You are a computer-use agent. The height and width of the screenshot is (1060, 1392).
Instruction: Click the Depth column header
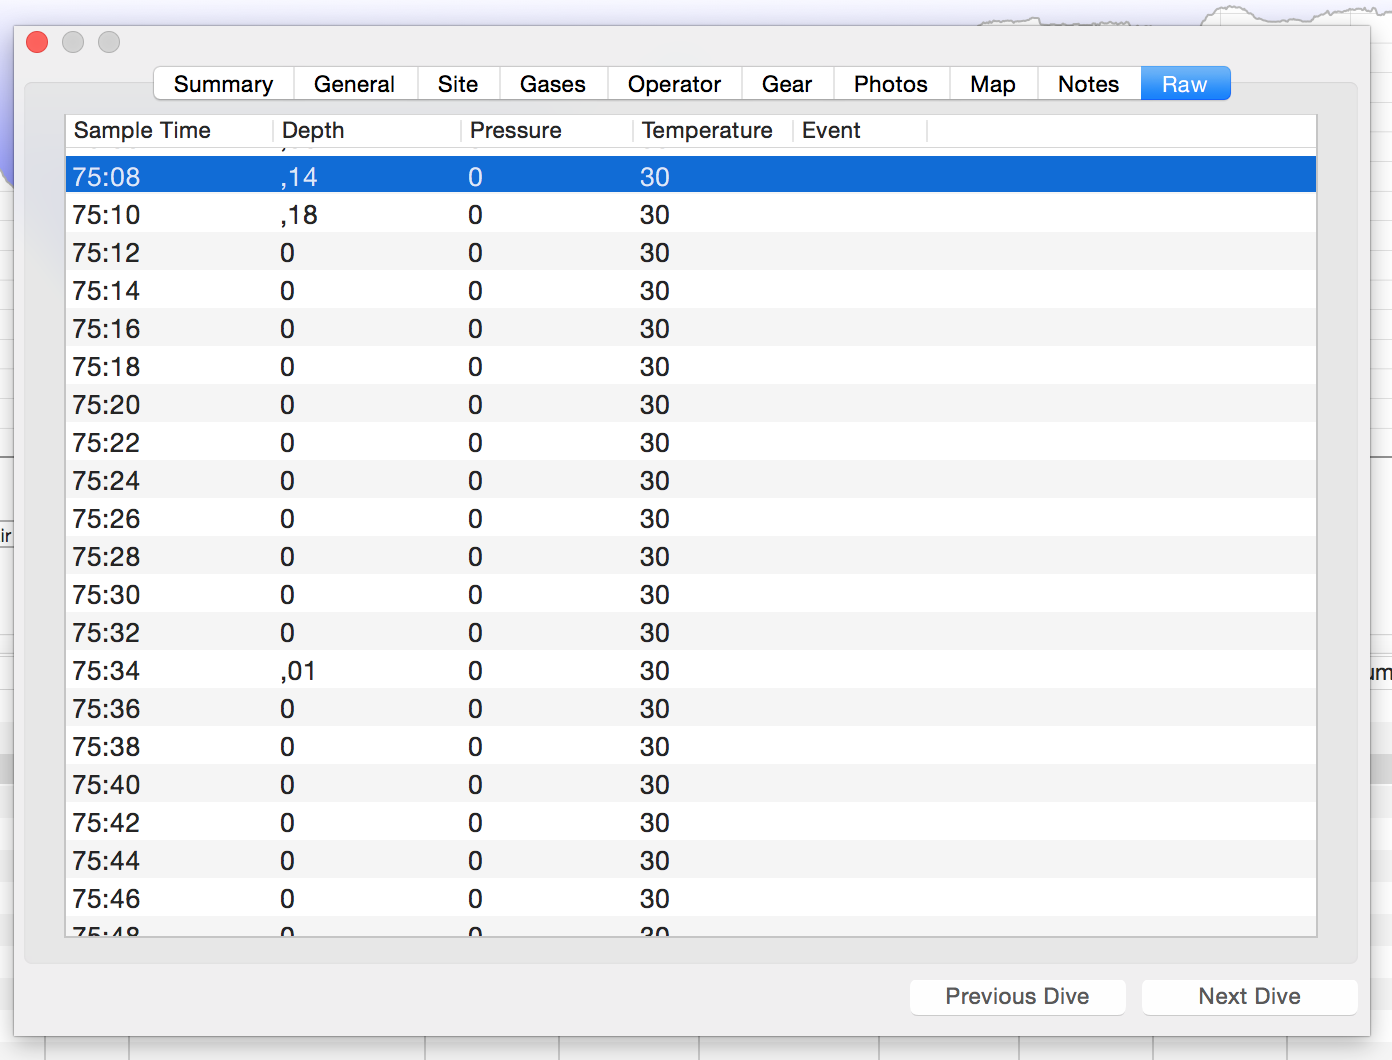[x=313, y=131]
